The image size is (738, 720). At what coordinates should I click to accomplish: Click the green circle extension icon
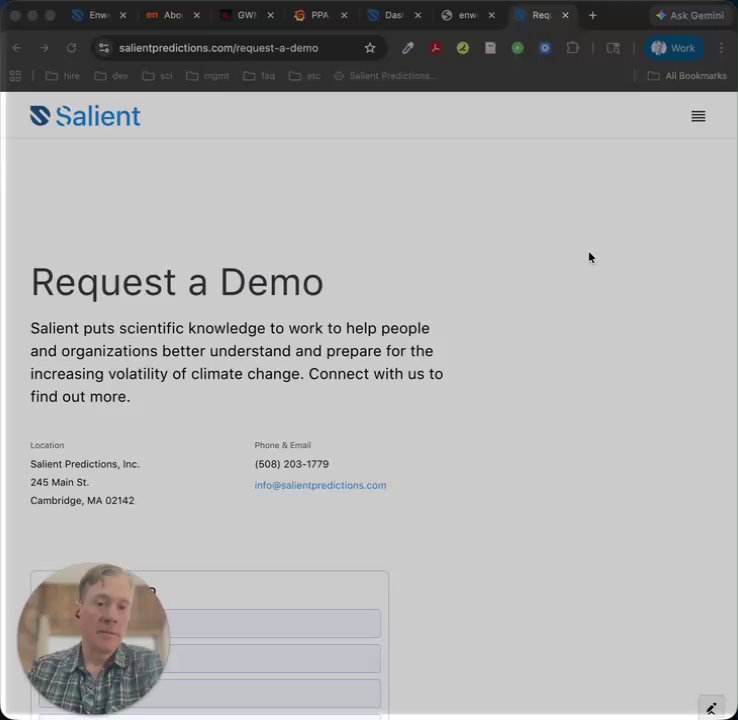pos(517,48)
